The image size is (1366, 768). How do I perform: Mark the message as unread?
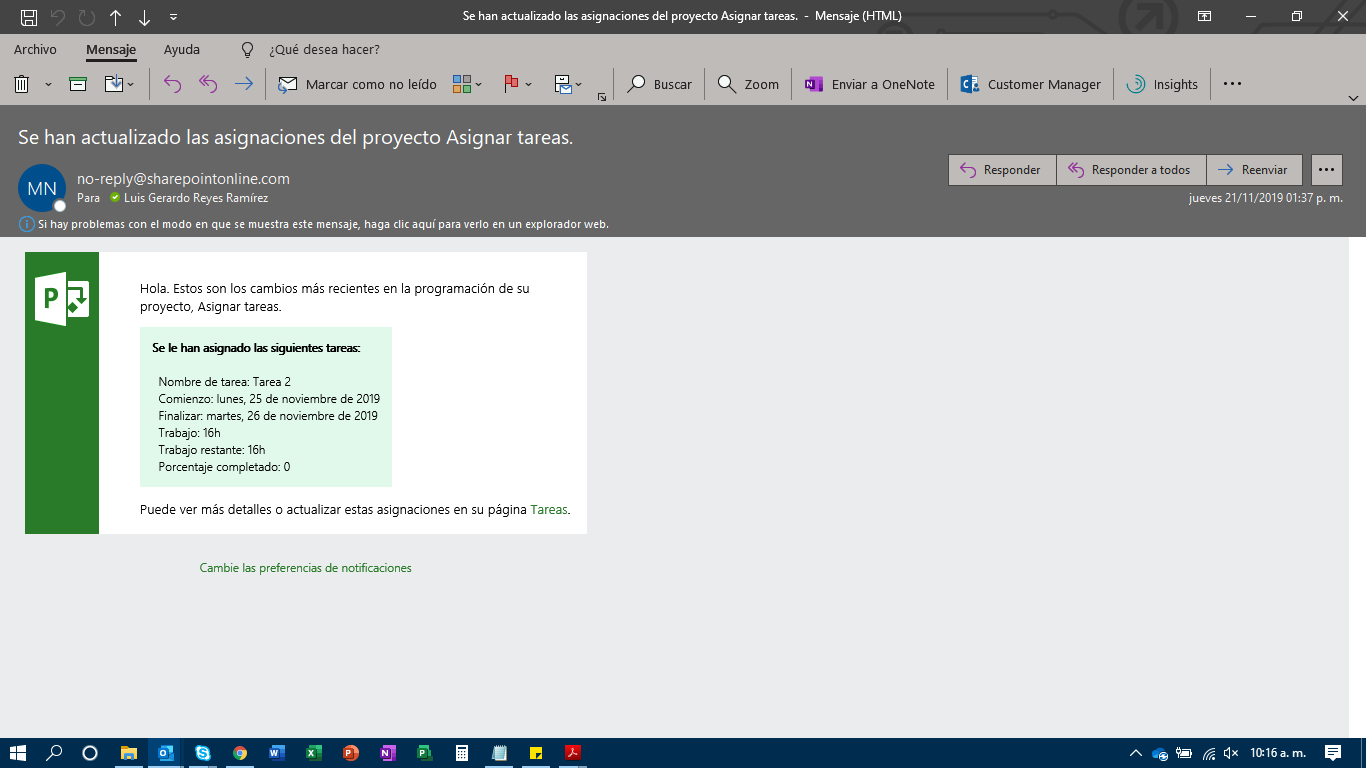357,84
